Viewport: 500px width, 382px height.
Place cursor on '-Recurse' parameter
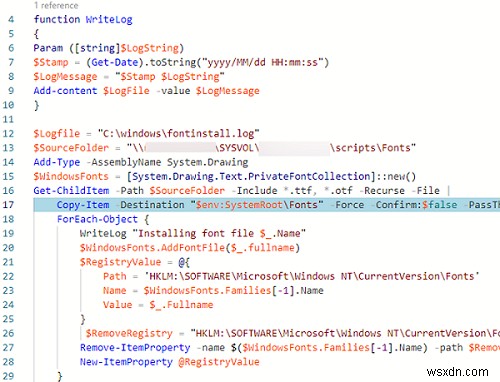point(382,191)
